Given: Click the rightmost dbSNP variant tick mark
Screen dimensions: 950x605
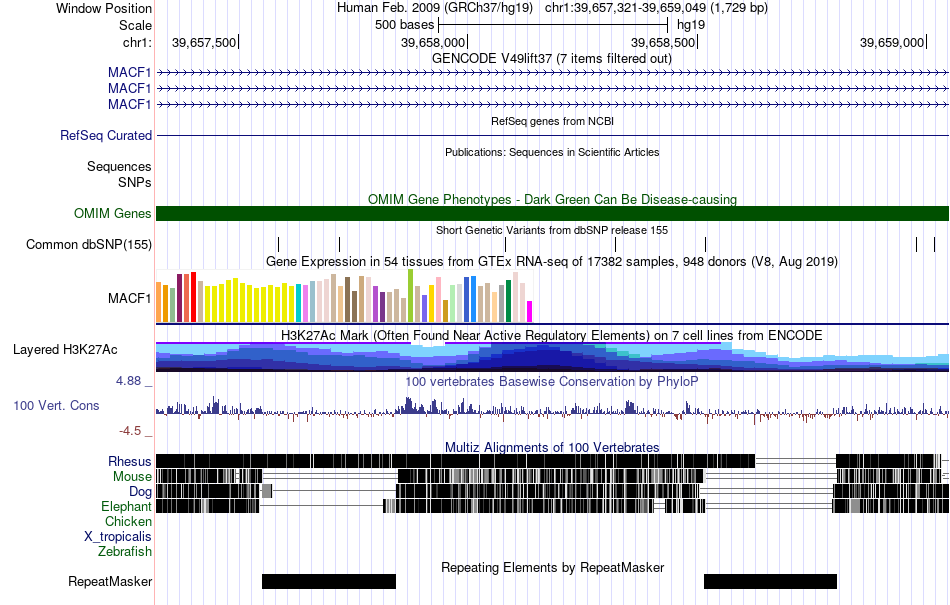Looking at the screenshot, I should click(934, 245).
